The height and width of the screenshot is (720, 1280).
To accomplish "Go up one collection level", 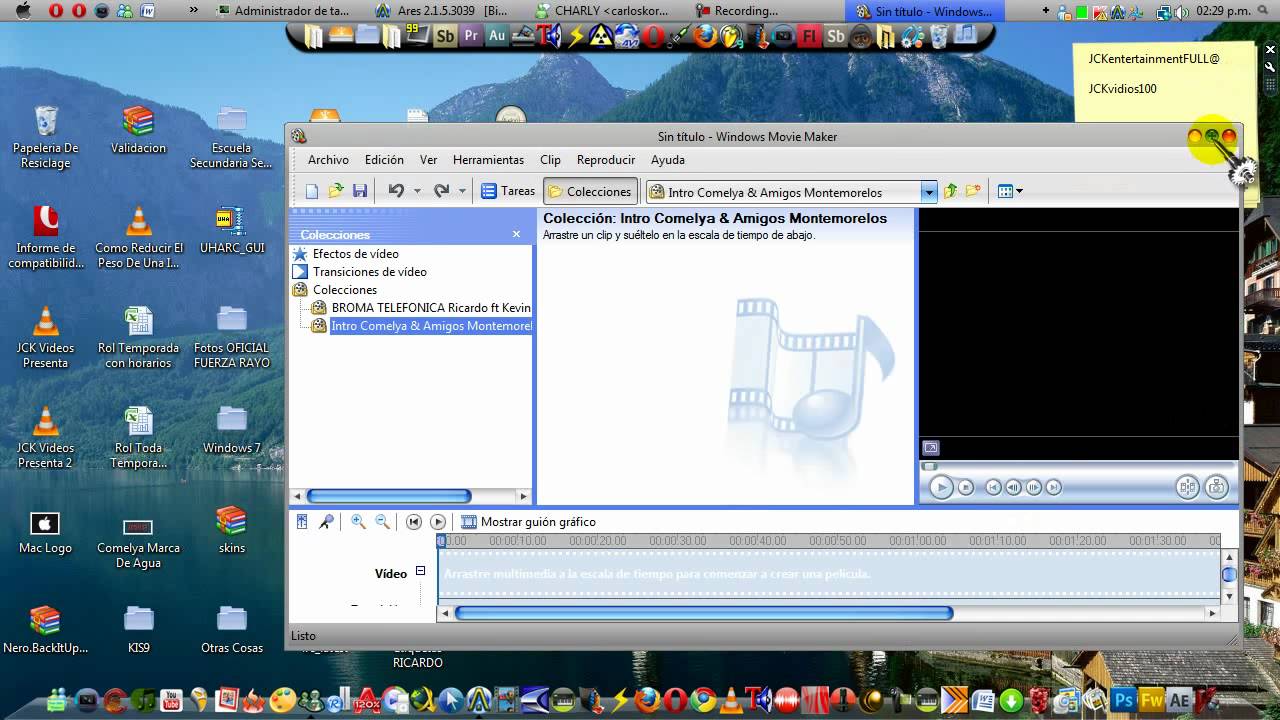I will click(950, 191).
